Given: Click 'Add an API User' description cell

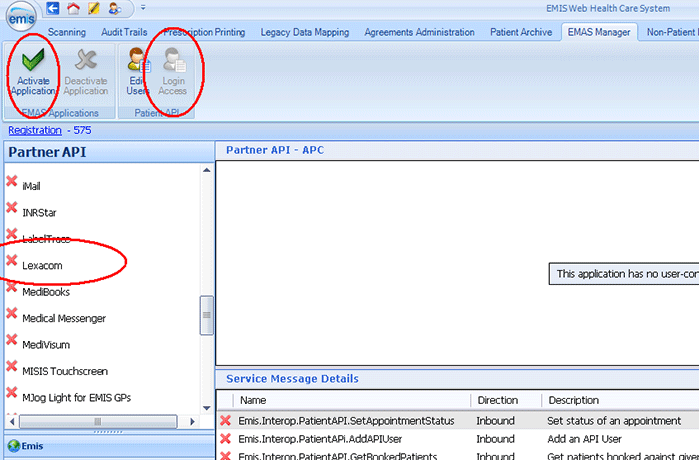Looking at the screenshot, I should point(584,439).
